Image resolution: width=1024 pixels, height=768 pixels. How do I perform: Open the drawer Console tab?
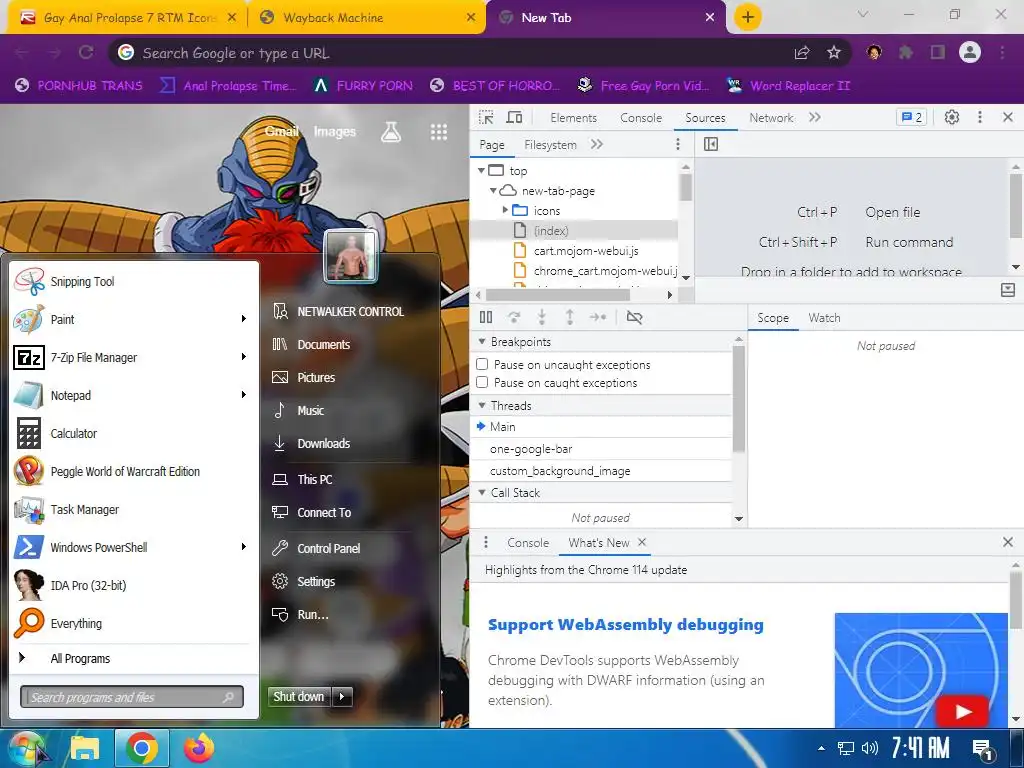click(528, 543)
